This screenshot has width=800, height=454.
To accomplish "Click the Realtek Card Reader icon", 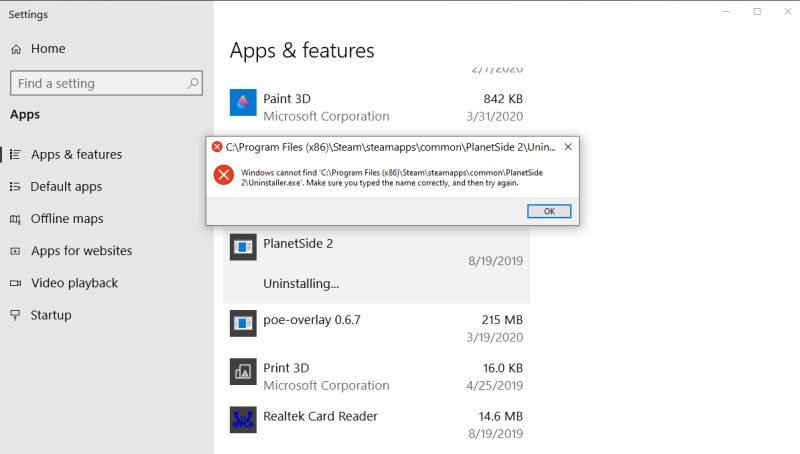I will [x=243, y=420].
